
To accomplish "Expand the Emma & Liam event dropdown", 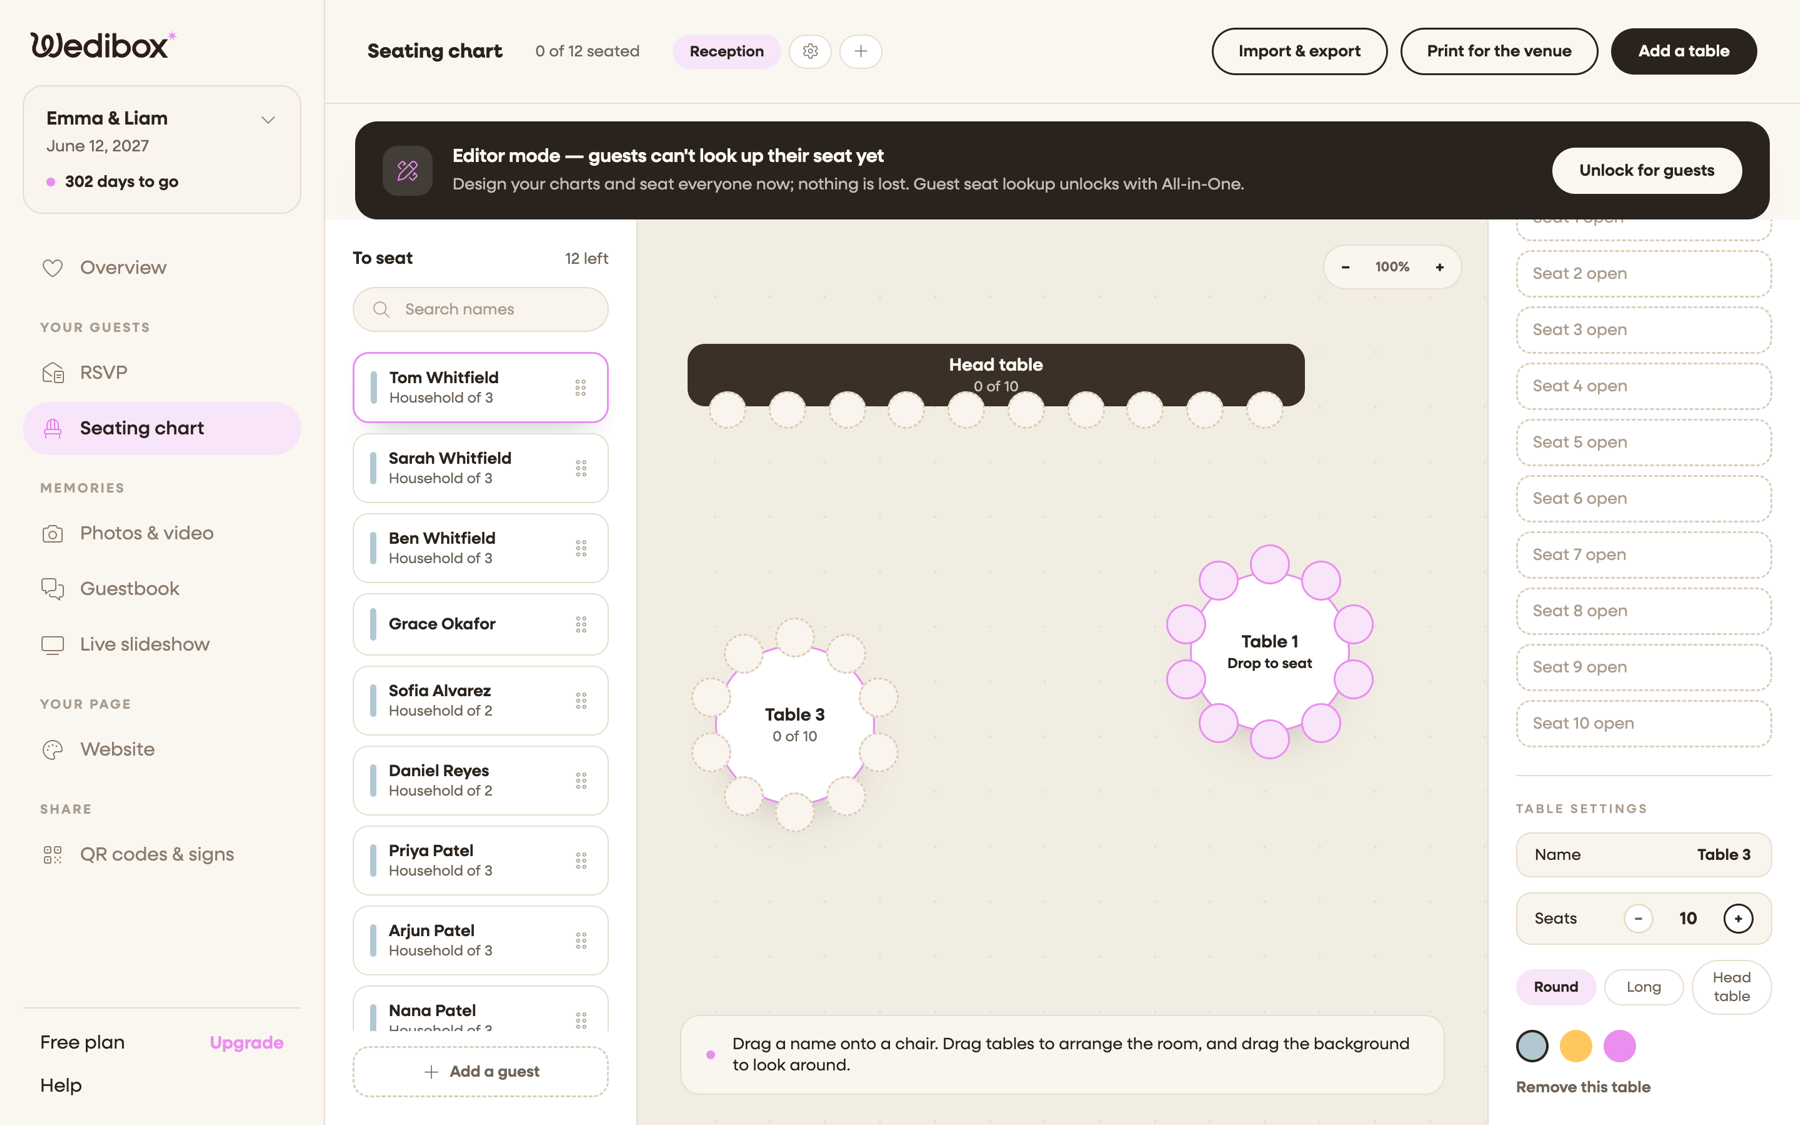I will point(268,119).
